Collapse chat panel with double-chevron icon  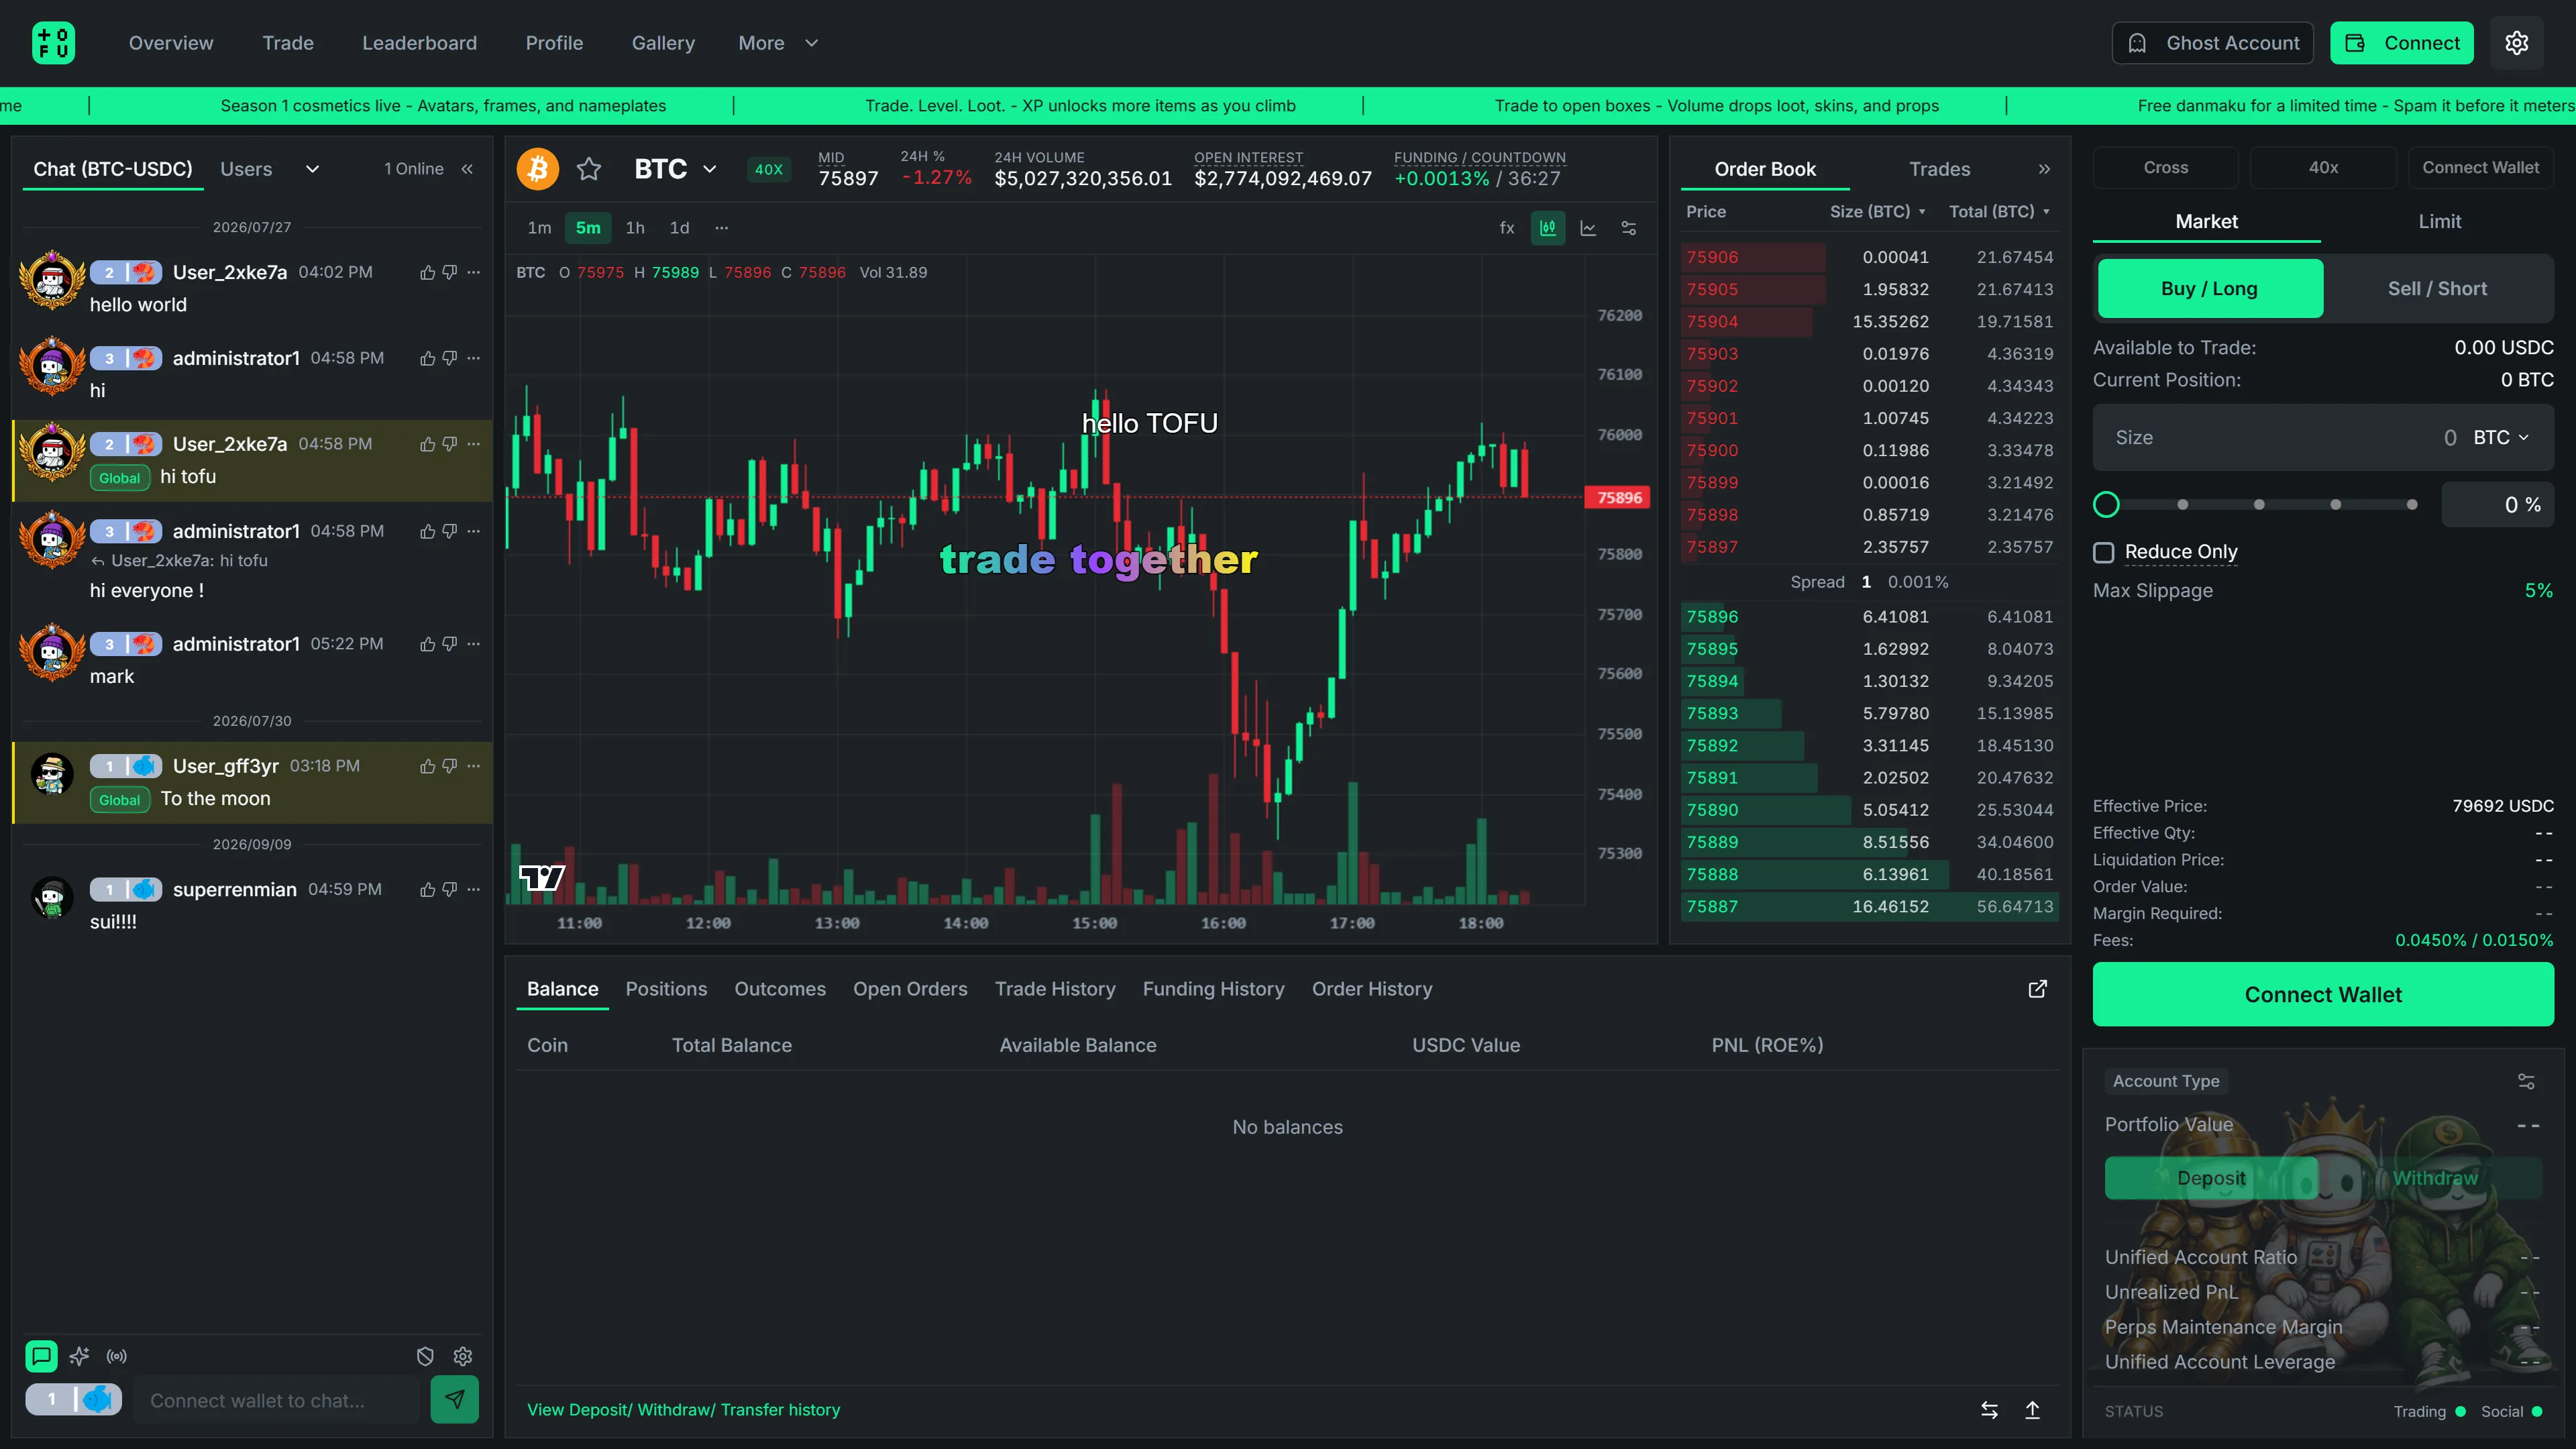pyautogui.click(x=467, y=169)
